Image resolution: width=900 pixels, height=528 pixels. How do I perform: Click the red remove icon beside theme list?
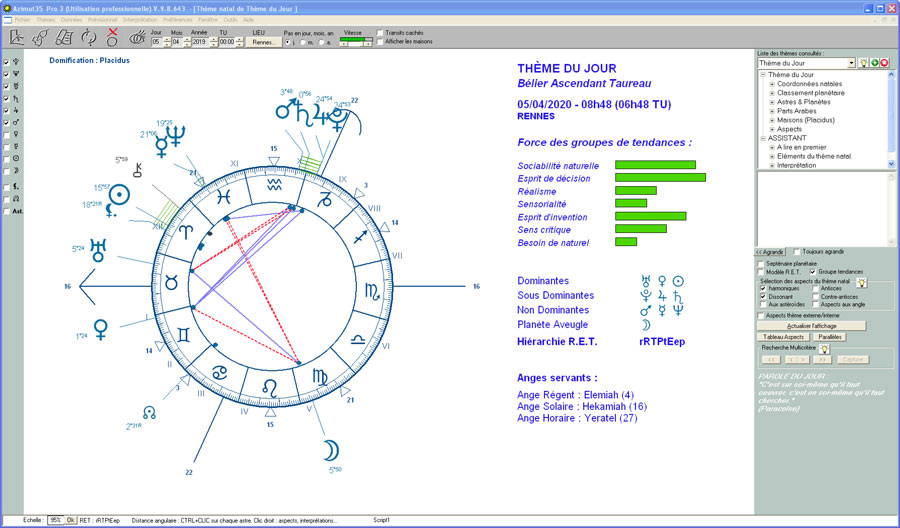884,63
